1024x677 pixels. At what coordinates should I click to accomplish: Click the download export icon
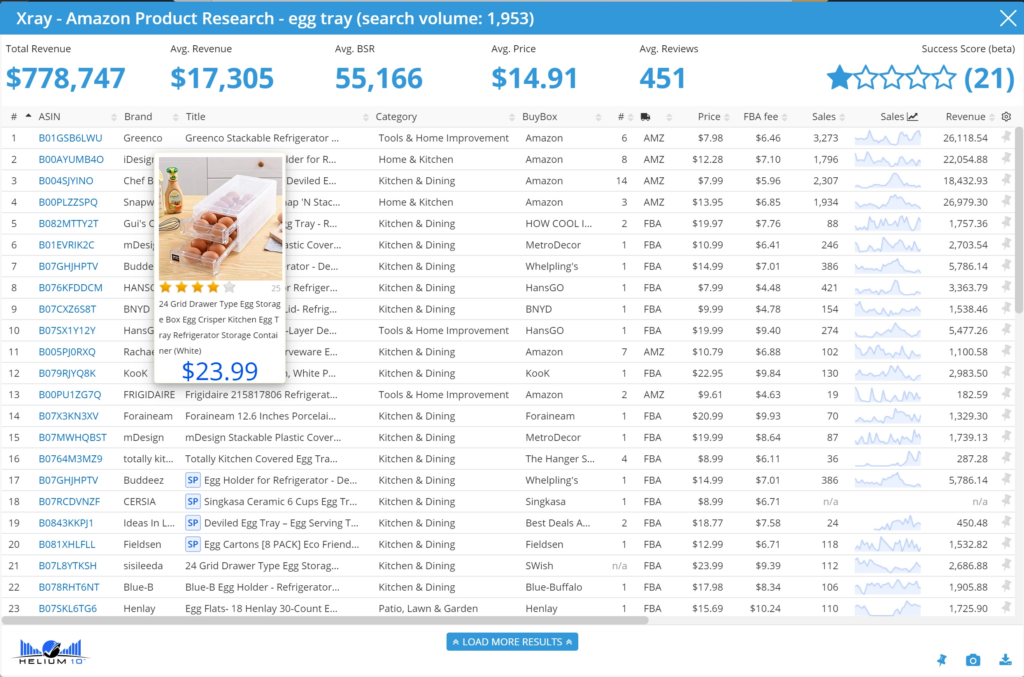click(x=1005, y=660)
